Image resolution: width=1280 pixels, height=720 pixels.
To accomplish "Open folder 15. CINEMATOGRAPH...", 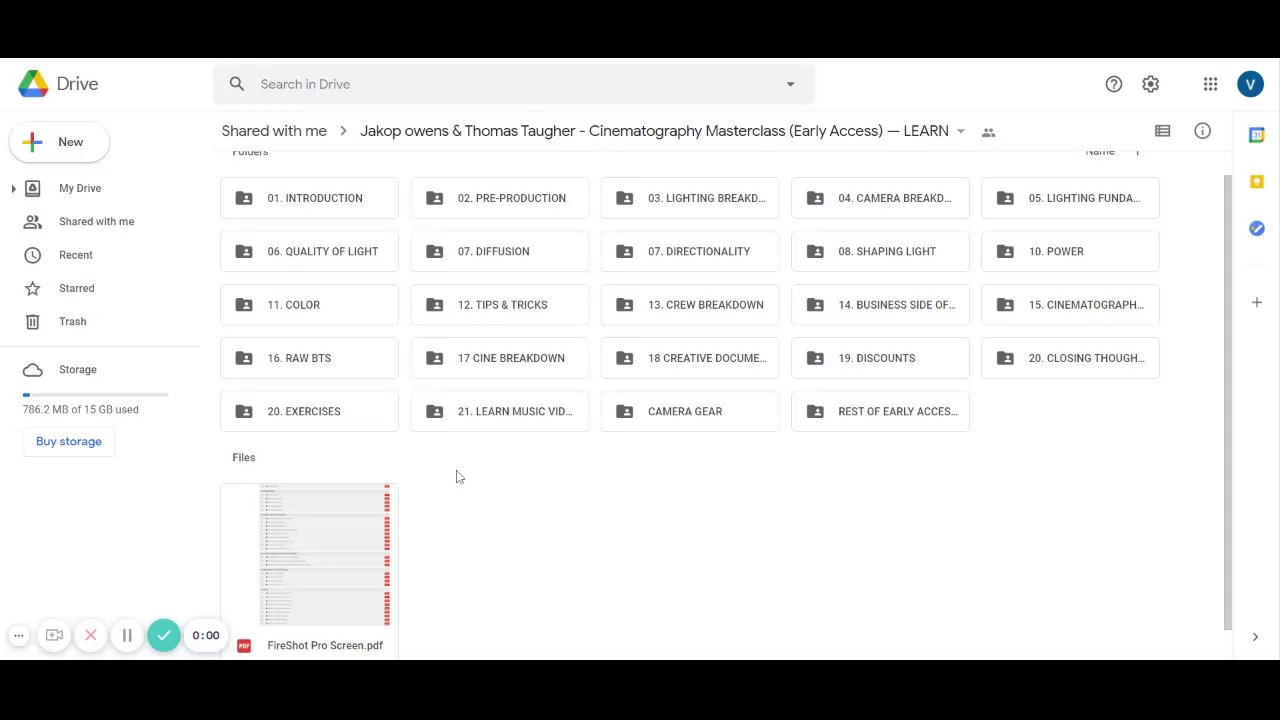I will pos(1070,305).
